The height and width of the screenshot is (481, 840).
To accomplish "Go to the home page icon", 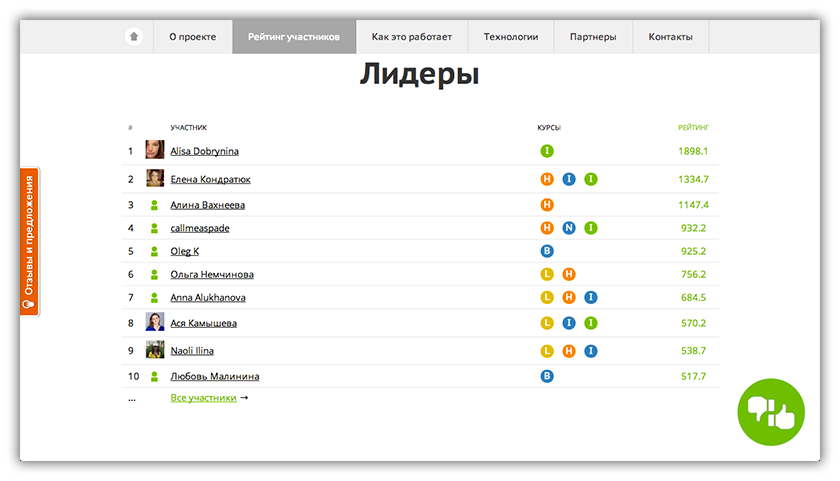I will coord(134,36).
